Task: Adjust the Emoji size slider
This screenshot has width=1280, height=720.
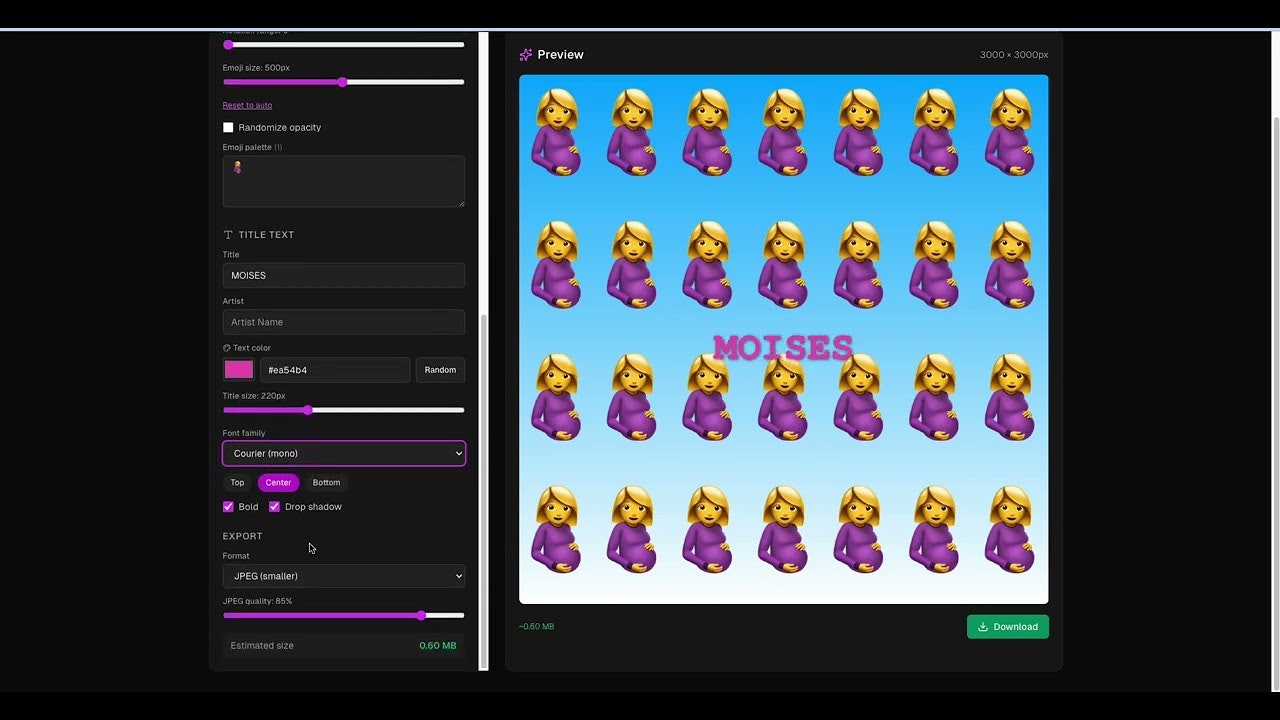Action: pyautogui.click(x=344, y=82)
